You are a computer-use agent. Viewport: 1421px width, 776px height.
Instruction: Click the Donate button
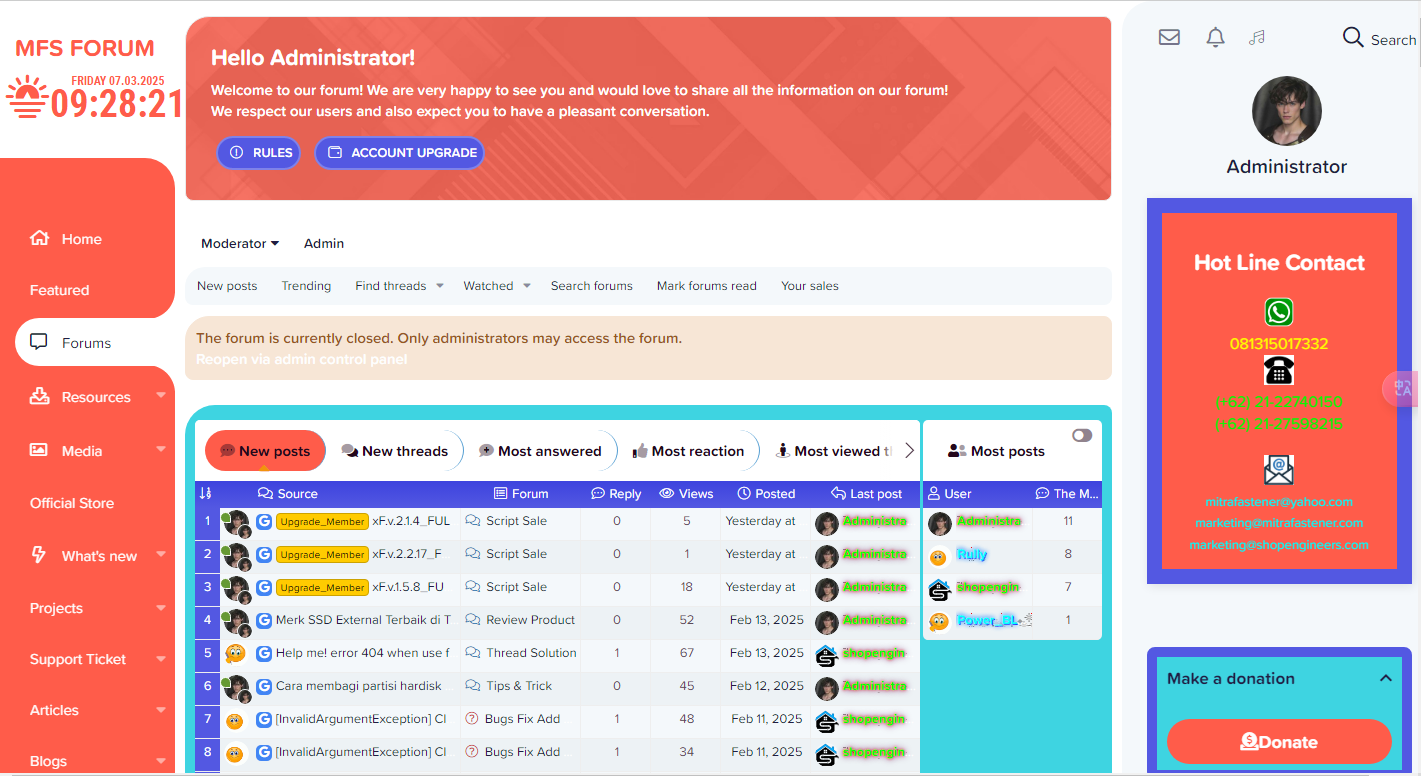[x=1279, y=742]
